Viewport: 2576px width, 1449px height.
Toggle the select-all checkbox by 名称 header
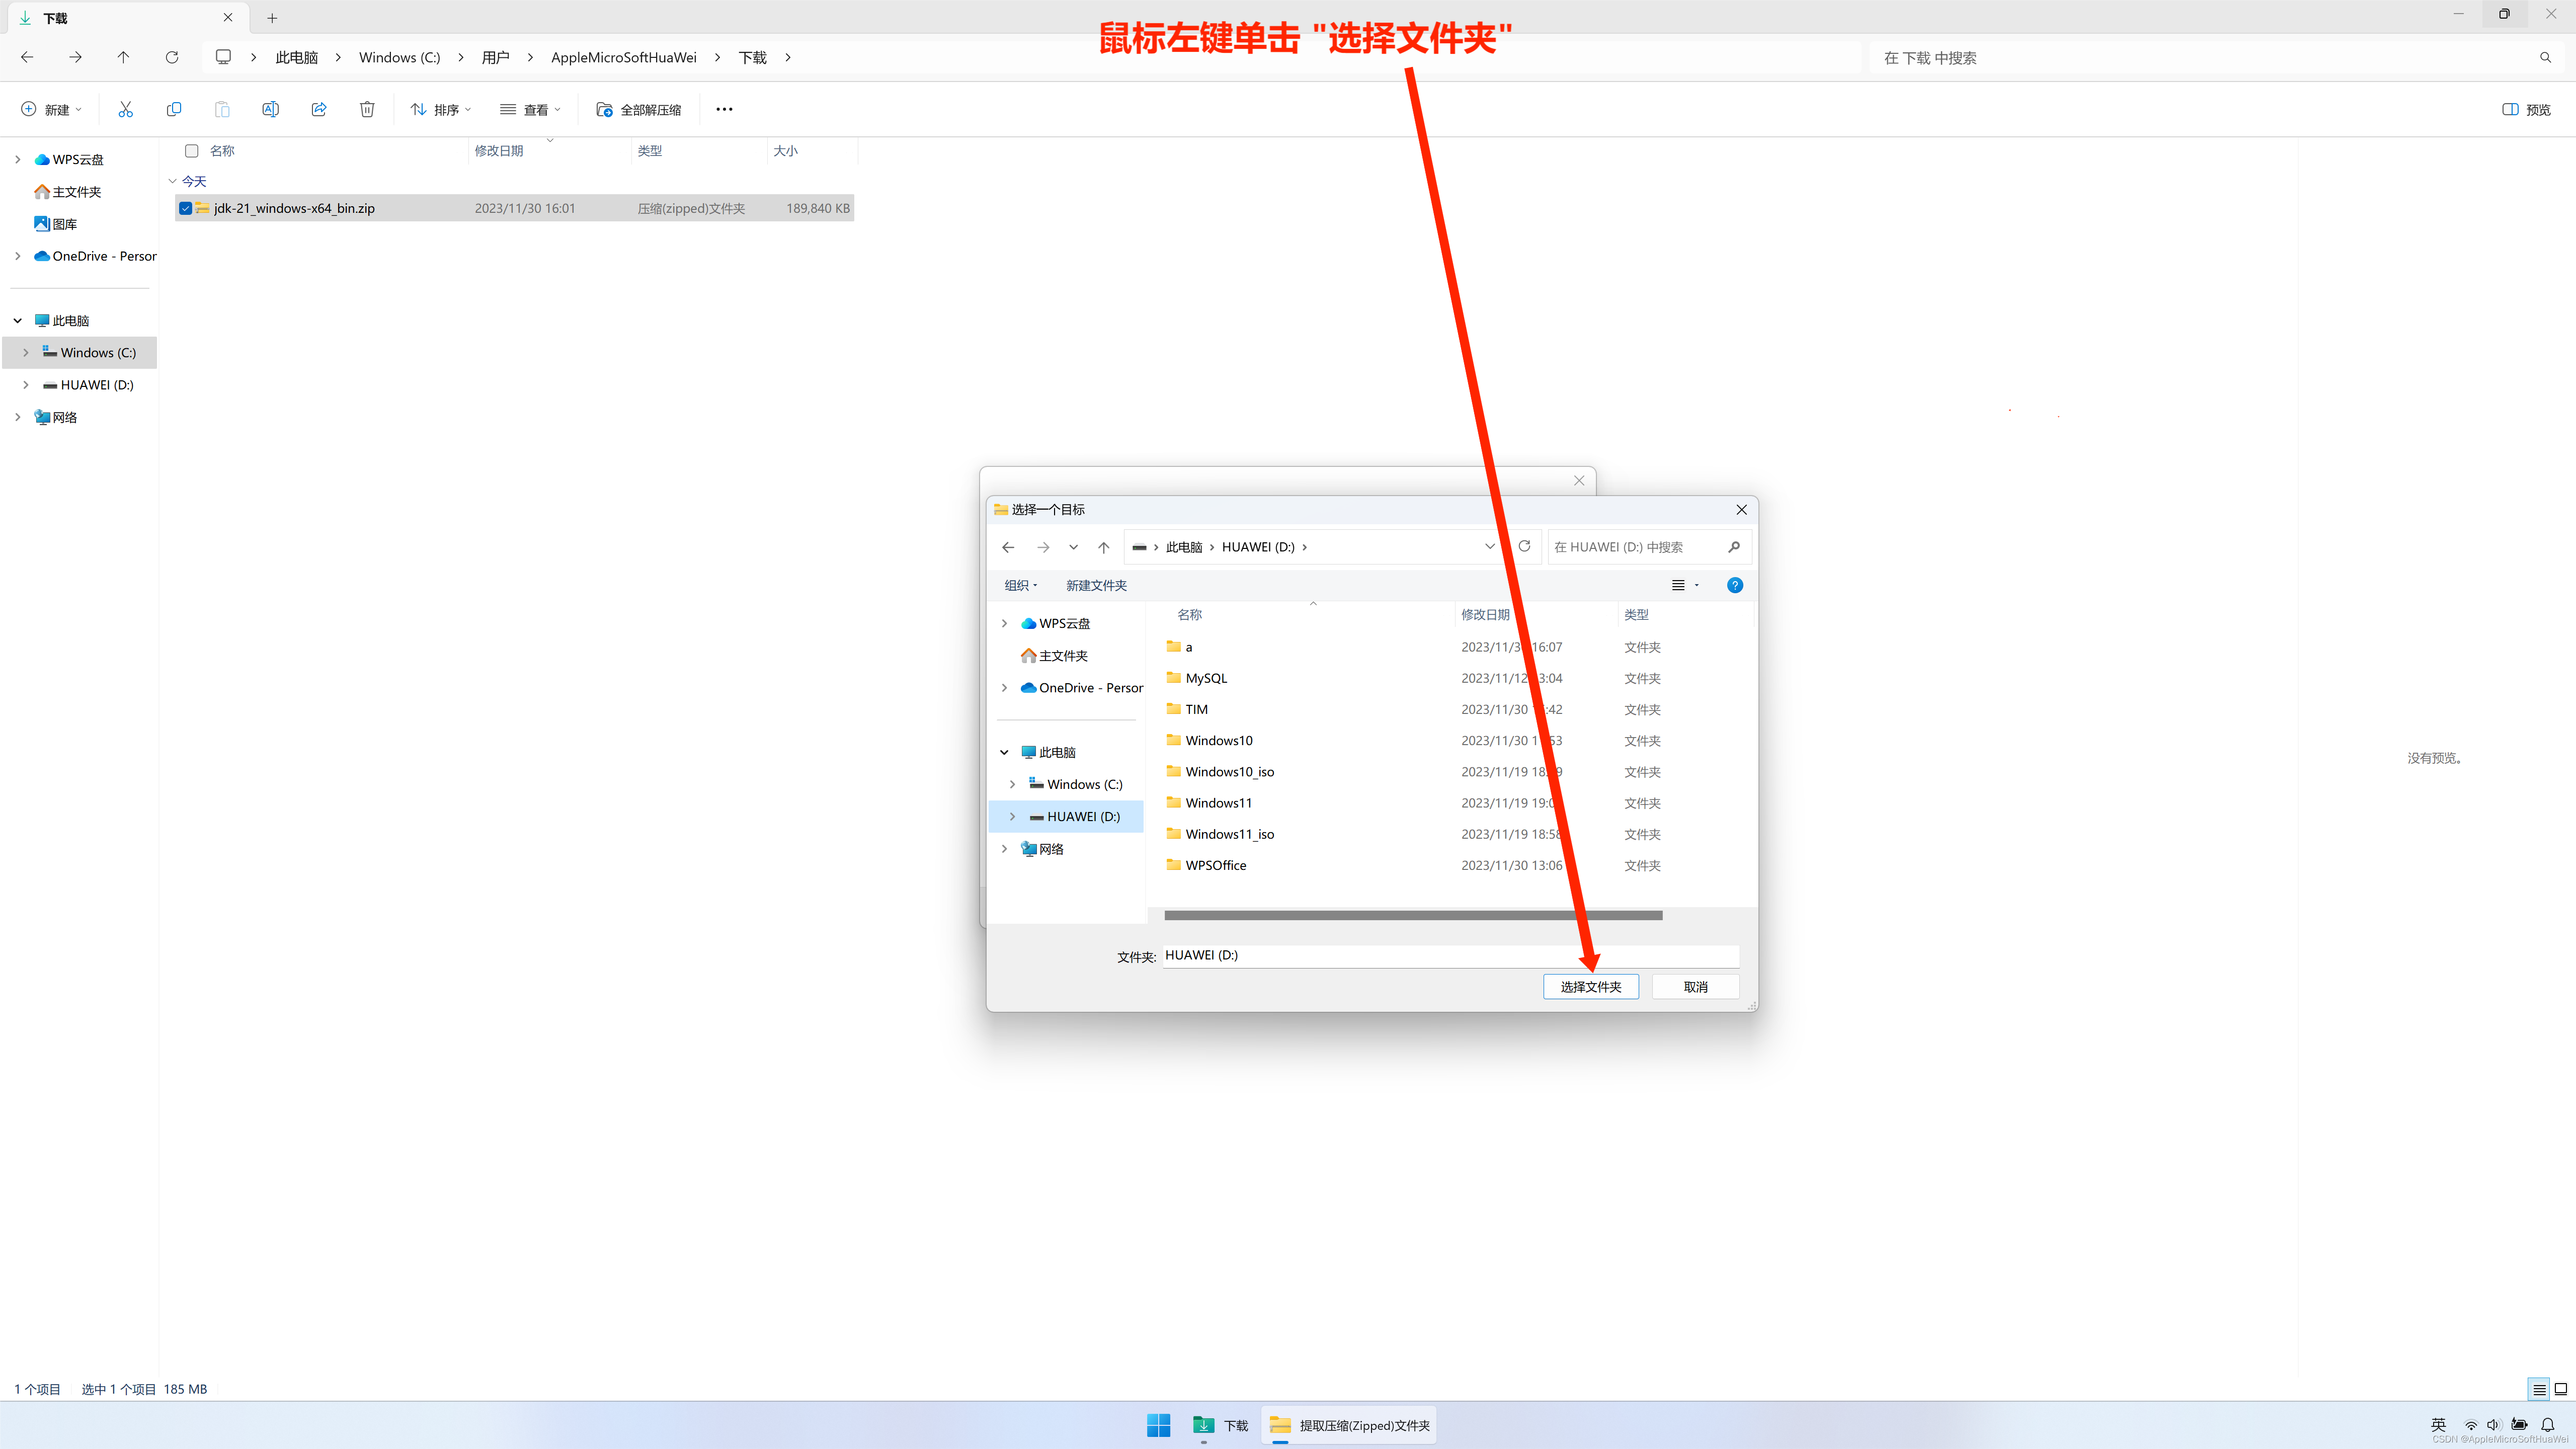pos(192,151)
